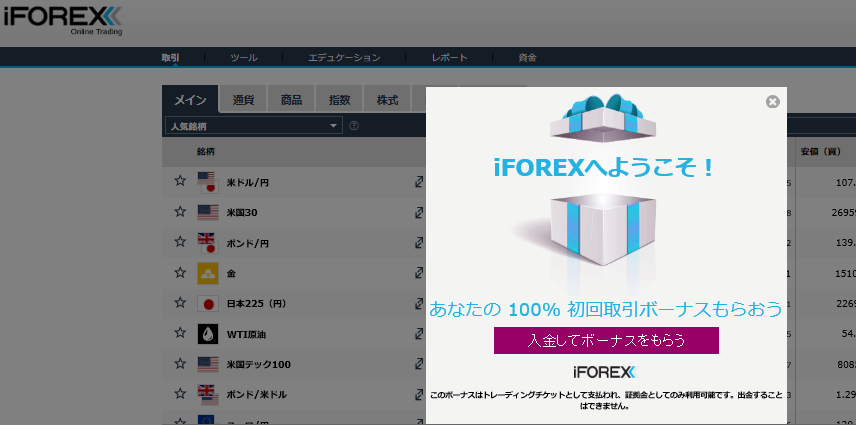Click the oil drop icon for WTI原油
The height and width of the screenshot is (425, 856).
tap(208, 334)
